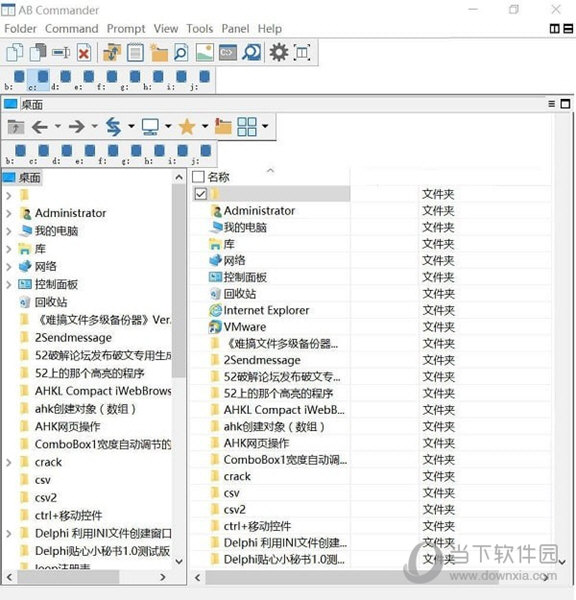This screenshot has height=600, width=576.
Task: Click the Forward arrow in panel toolbar
Action: click(x=77, y=126)
